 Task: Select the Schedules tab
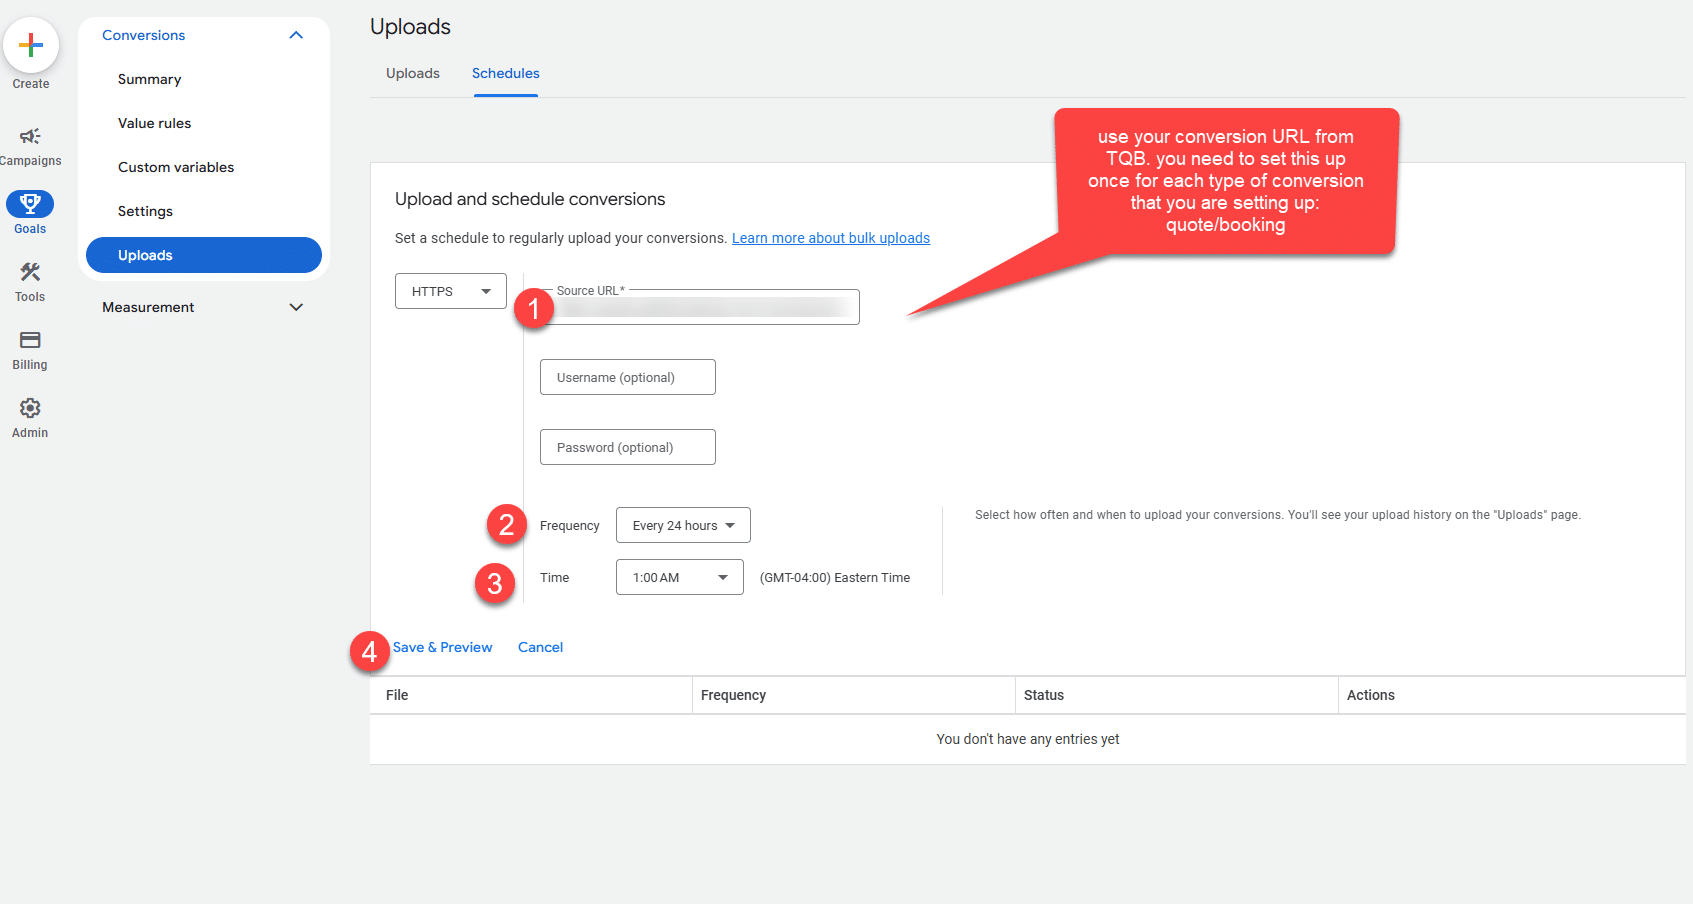506,73
